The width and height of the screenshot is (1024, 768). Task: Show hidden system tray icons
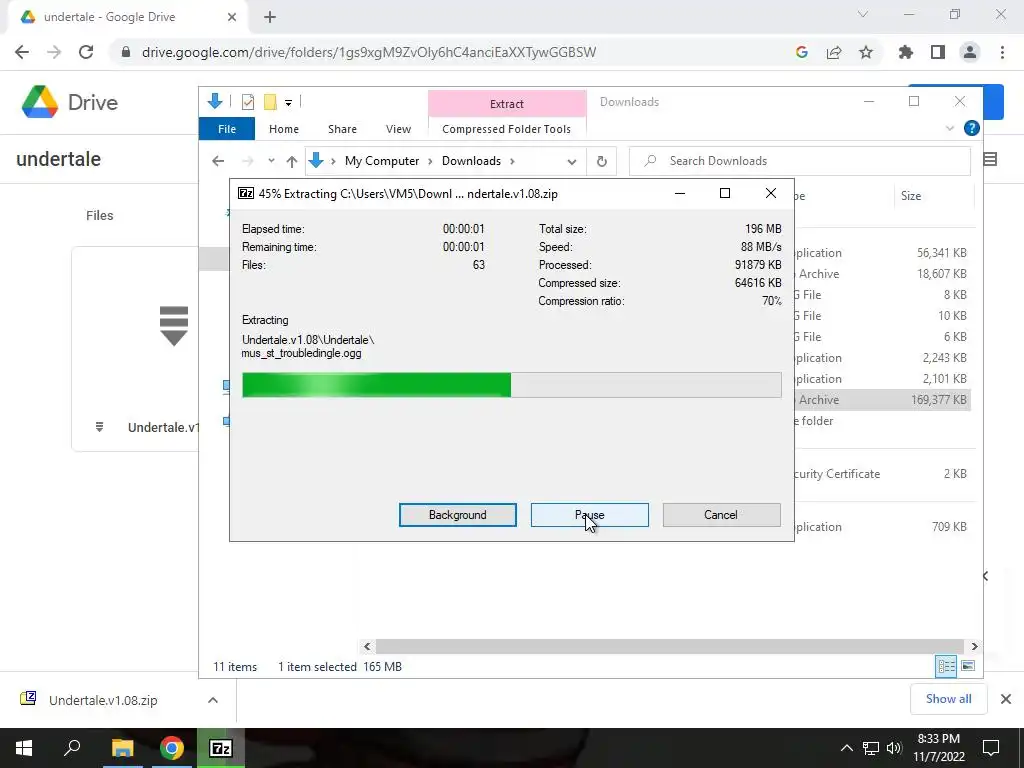(x=846, y=748)
